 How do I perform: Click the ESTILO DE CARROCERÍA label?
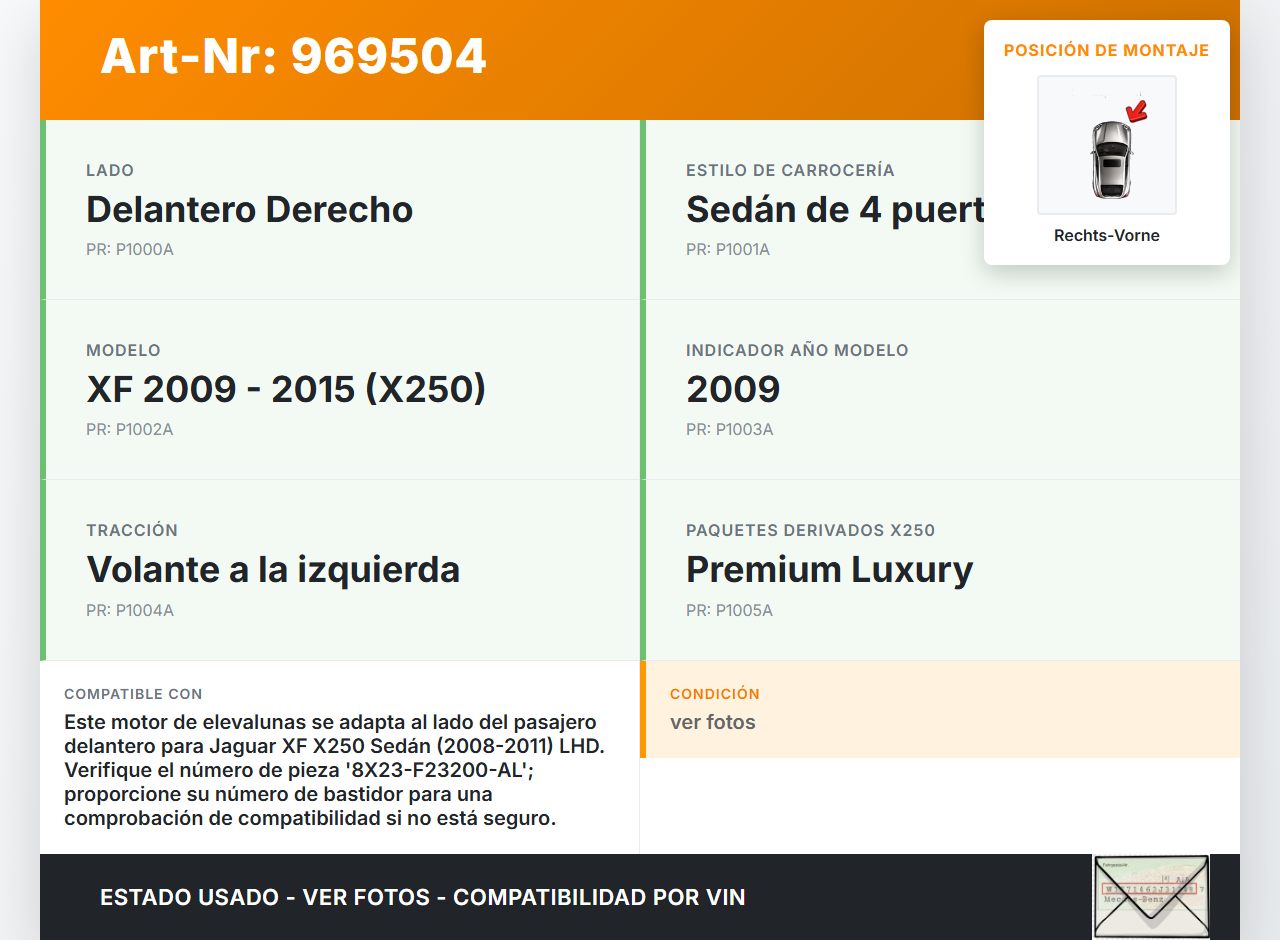point(790,170)
